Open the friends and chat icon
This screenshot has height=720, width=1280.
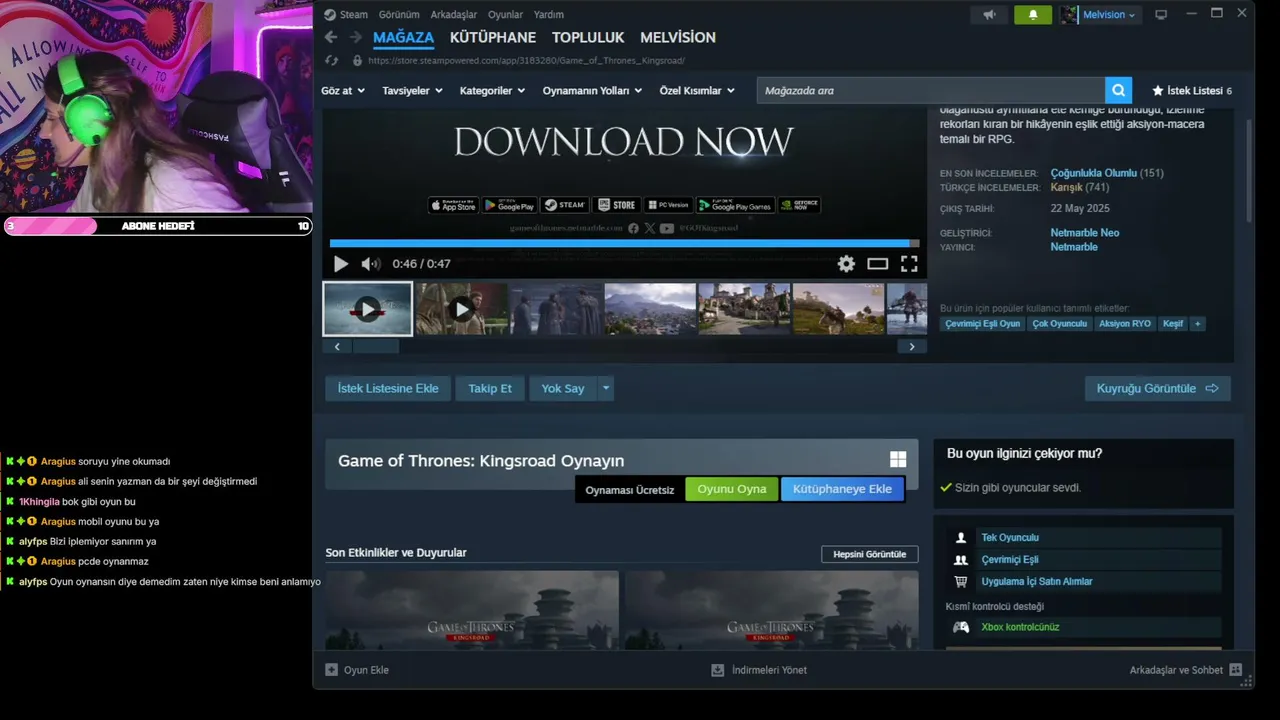tap(1236, 670)
